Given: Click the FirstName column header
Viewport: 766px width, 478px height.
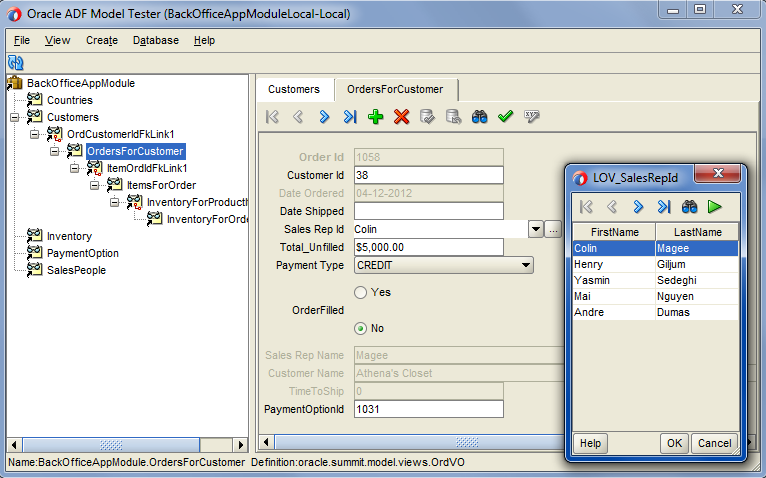Looking at the screenshot, I should [x=615, y=232].
